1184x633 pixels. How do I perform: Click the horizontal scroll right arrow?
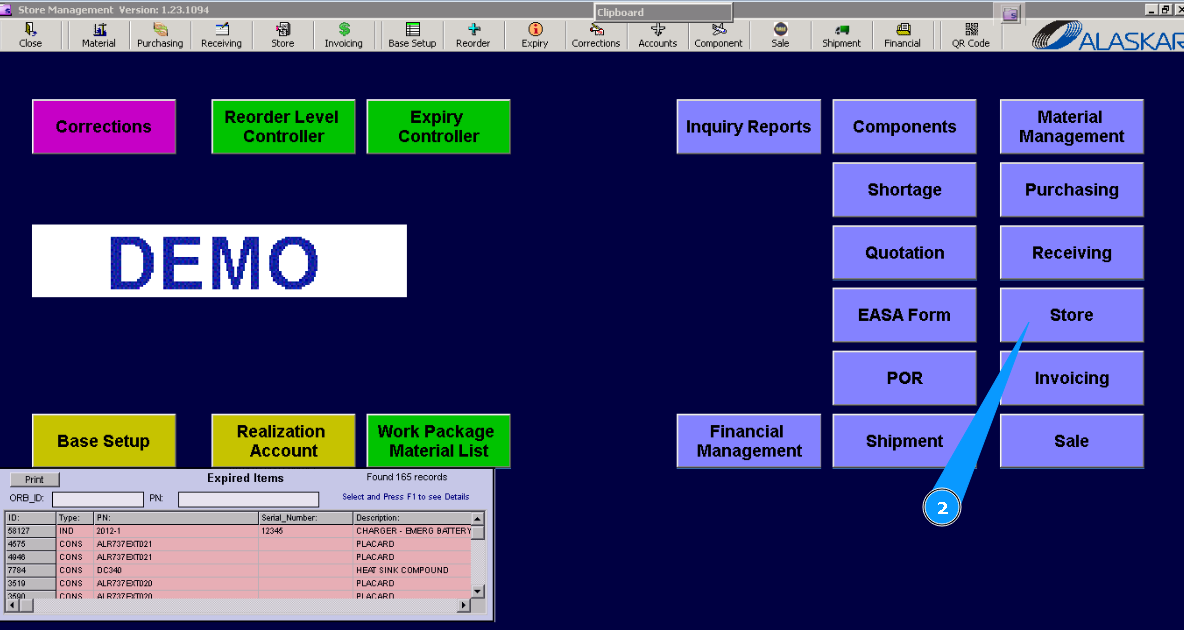464,605
